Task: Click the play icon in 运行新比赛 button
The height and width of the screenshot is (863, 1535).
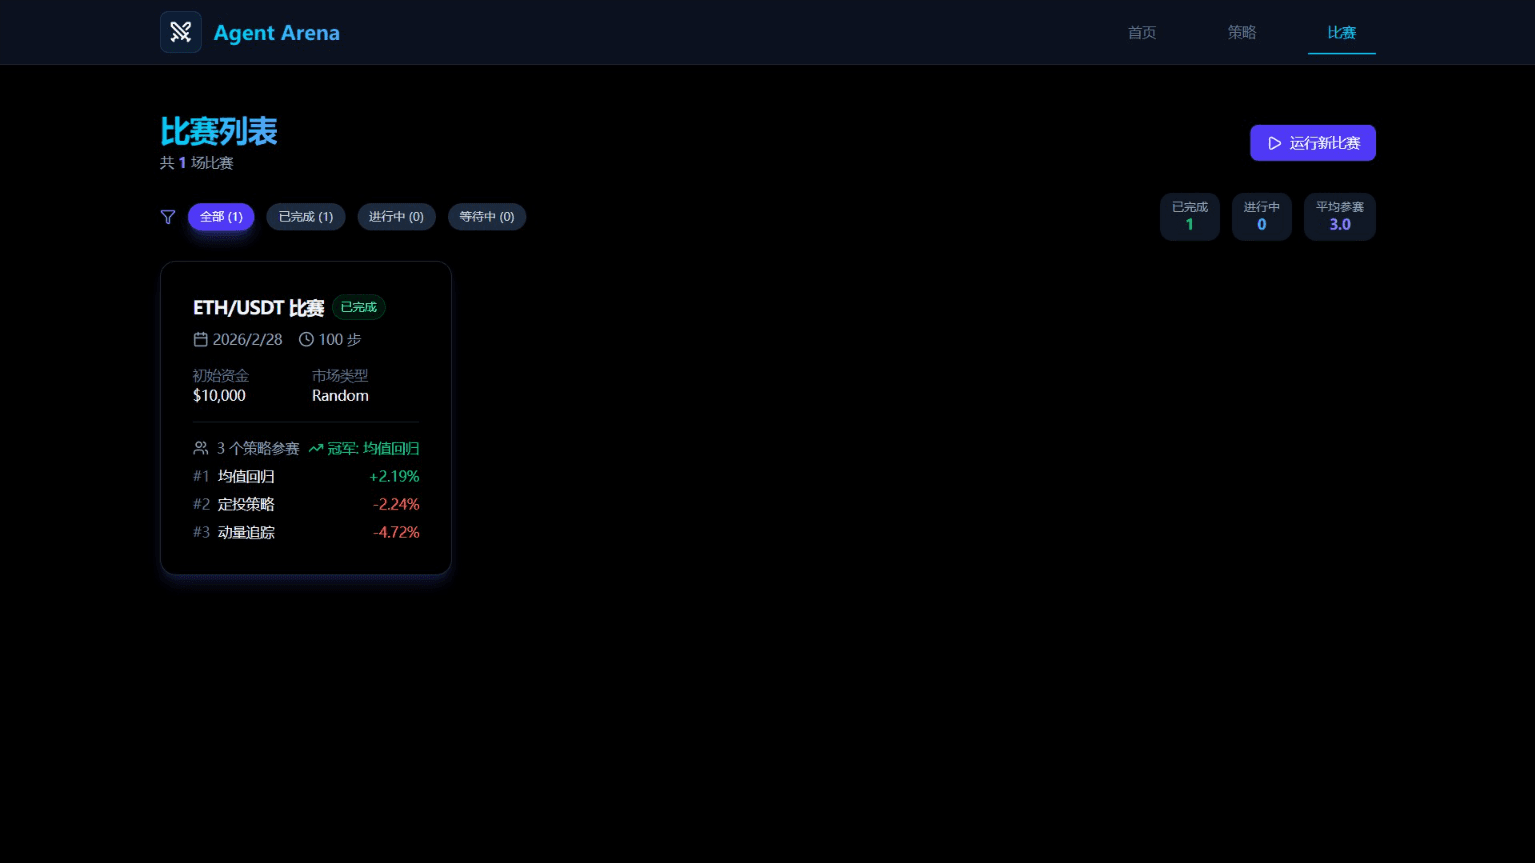Action: click(x=1274, y=143)
